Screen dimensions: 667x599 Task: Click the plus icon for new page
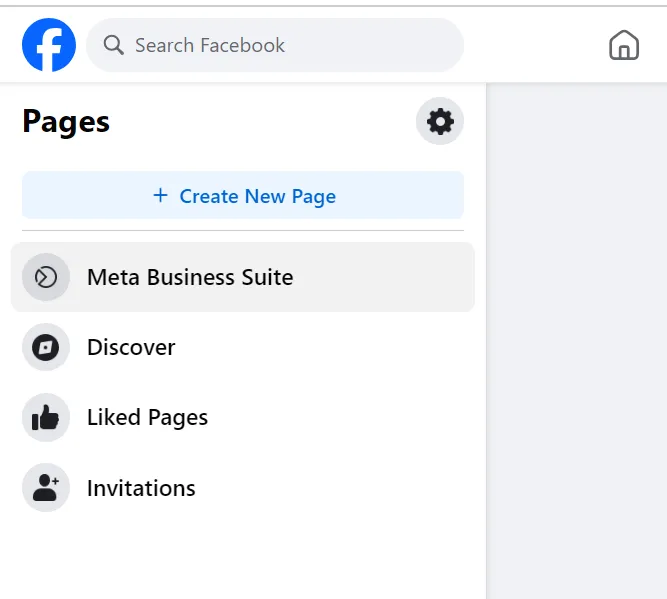click(x=160, y=196)
